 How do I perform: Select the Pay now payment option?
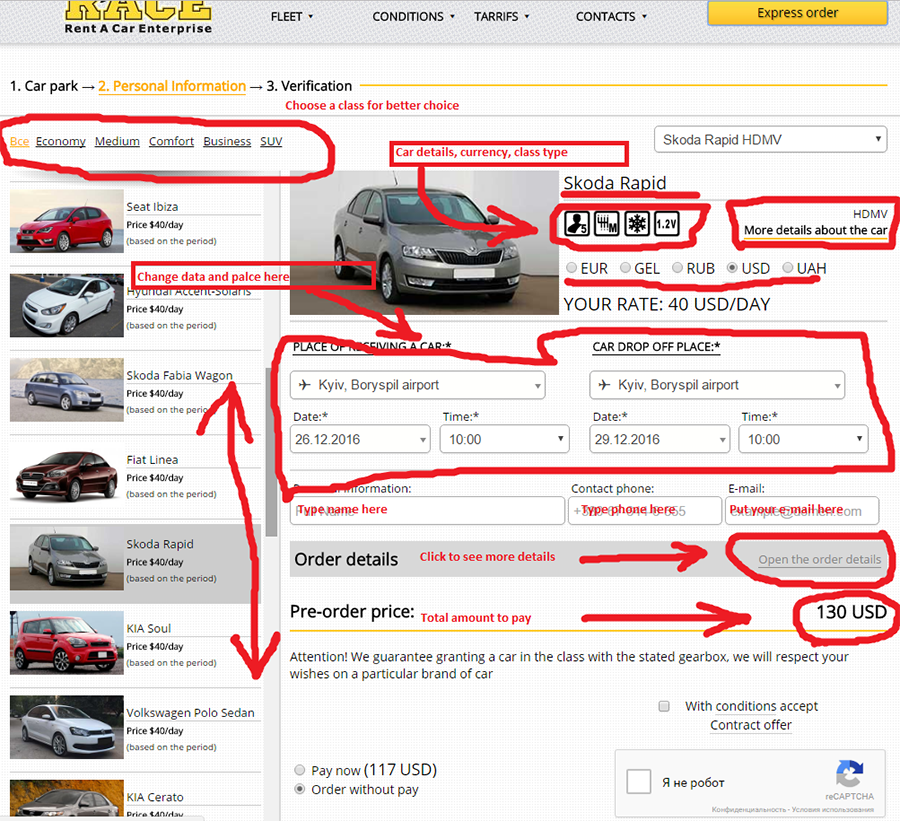click(x=300, y=770)
